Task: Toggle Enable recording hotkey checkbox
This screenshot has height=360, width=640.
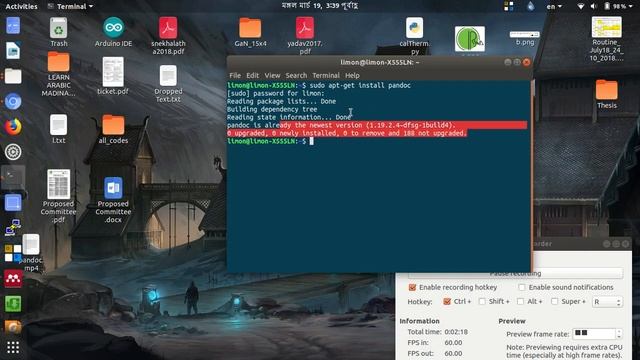Action: [x=412, y=287]
